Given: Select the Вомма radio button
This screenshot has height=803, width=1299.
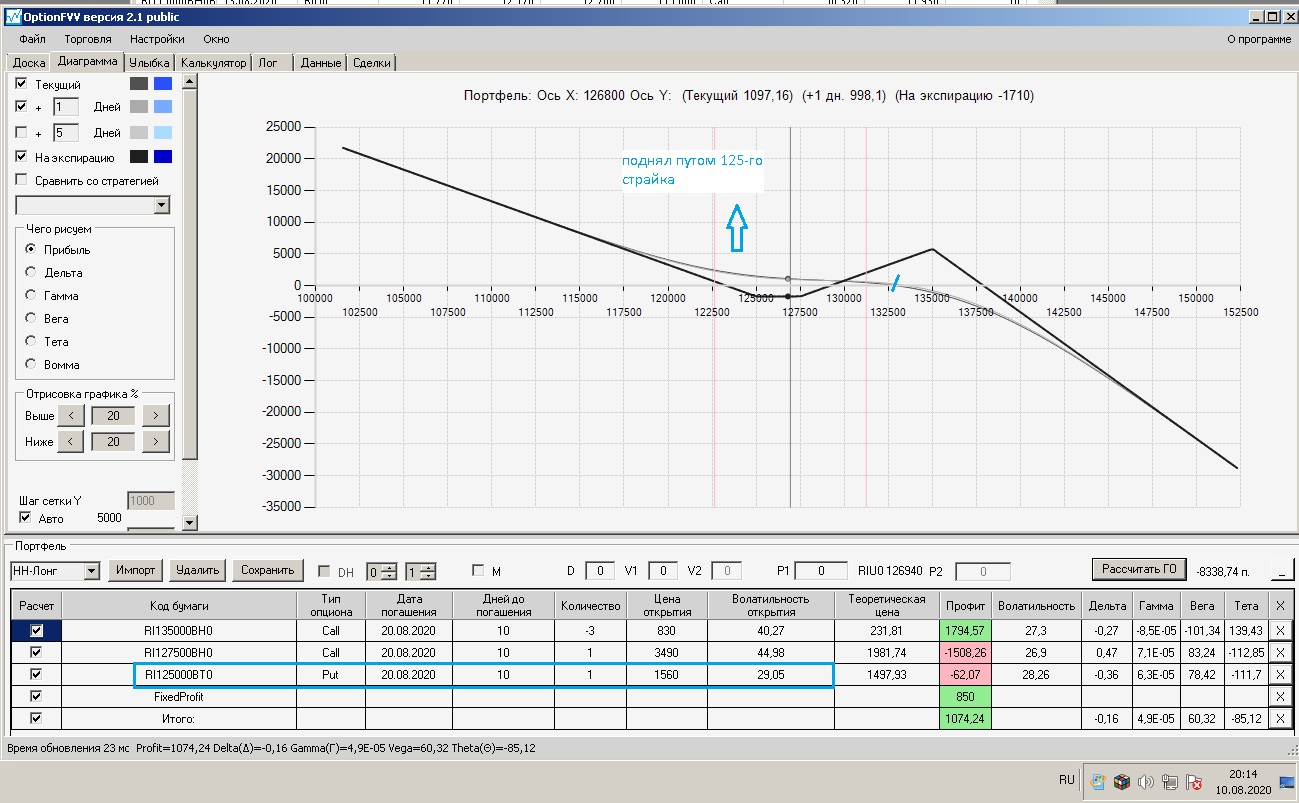Looking at the screenshot, I should (31, 364).
